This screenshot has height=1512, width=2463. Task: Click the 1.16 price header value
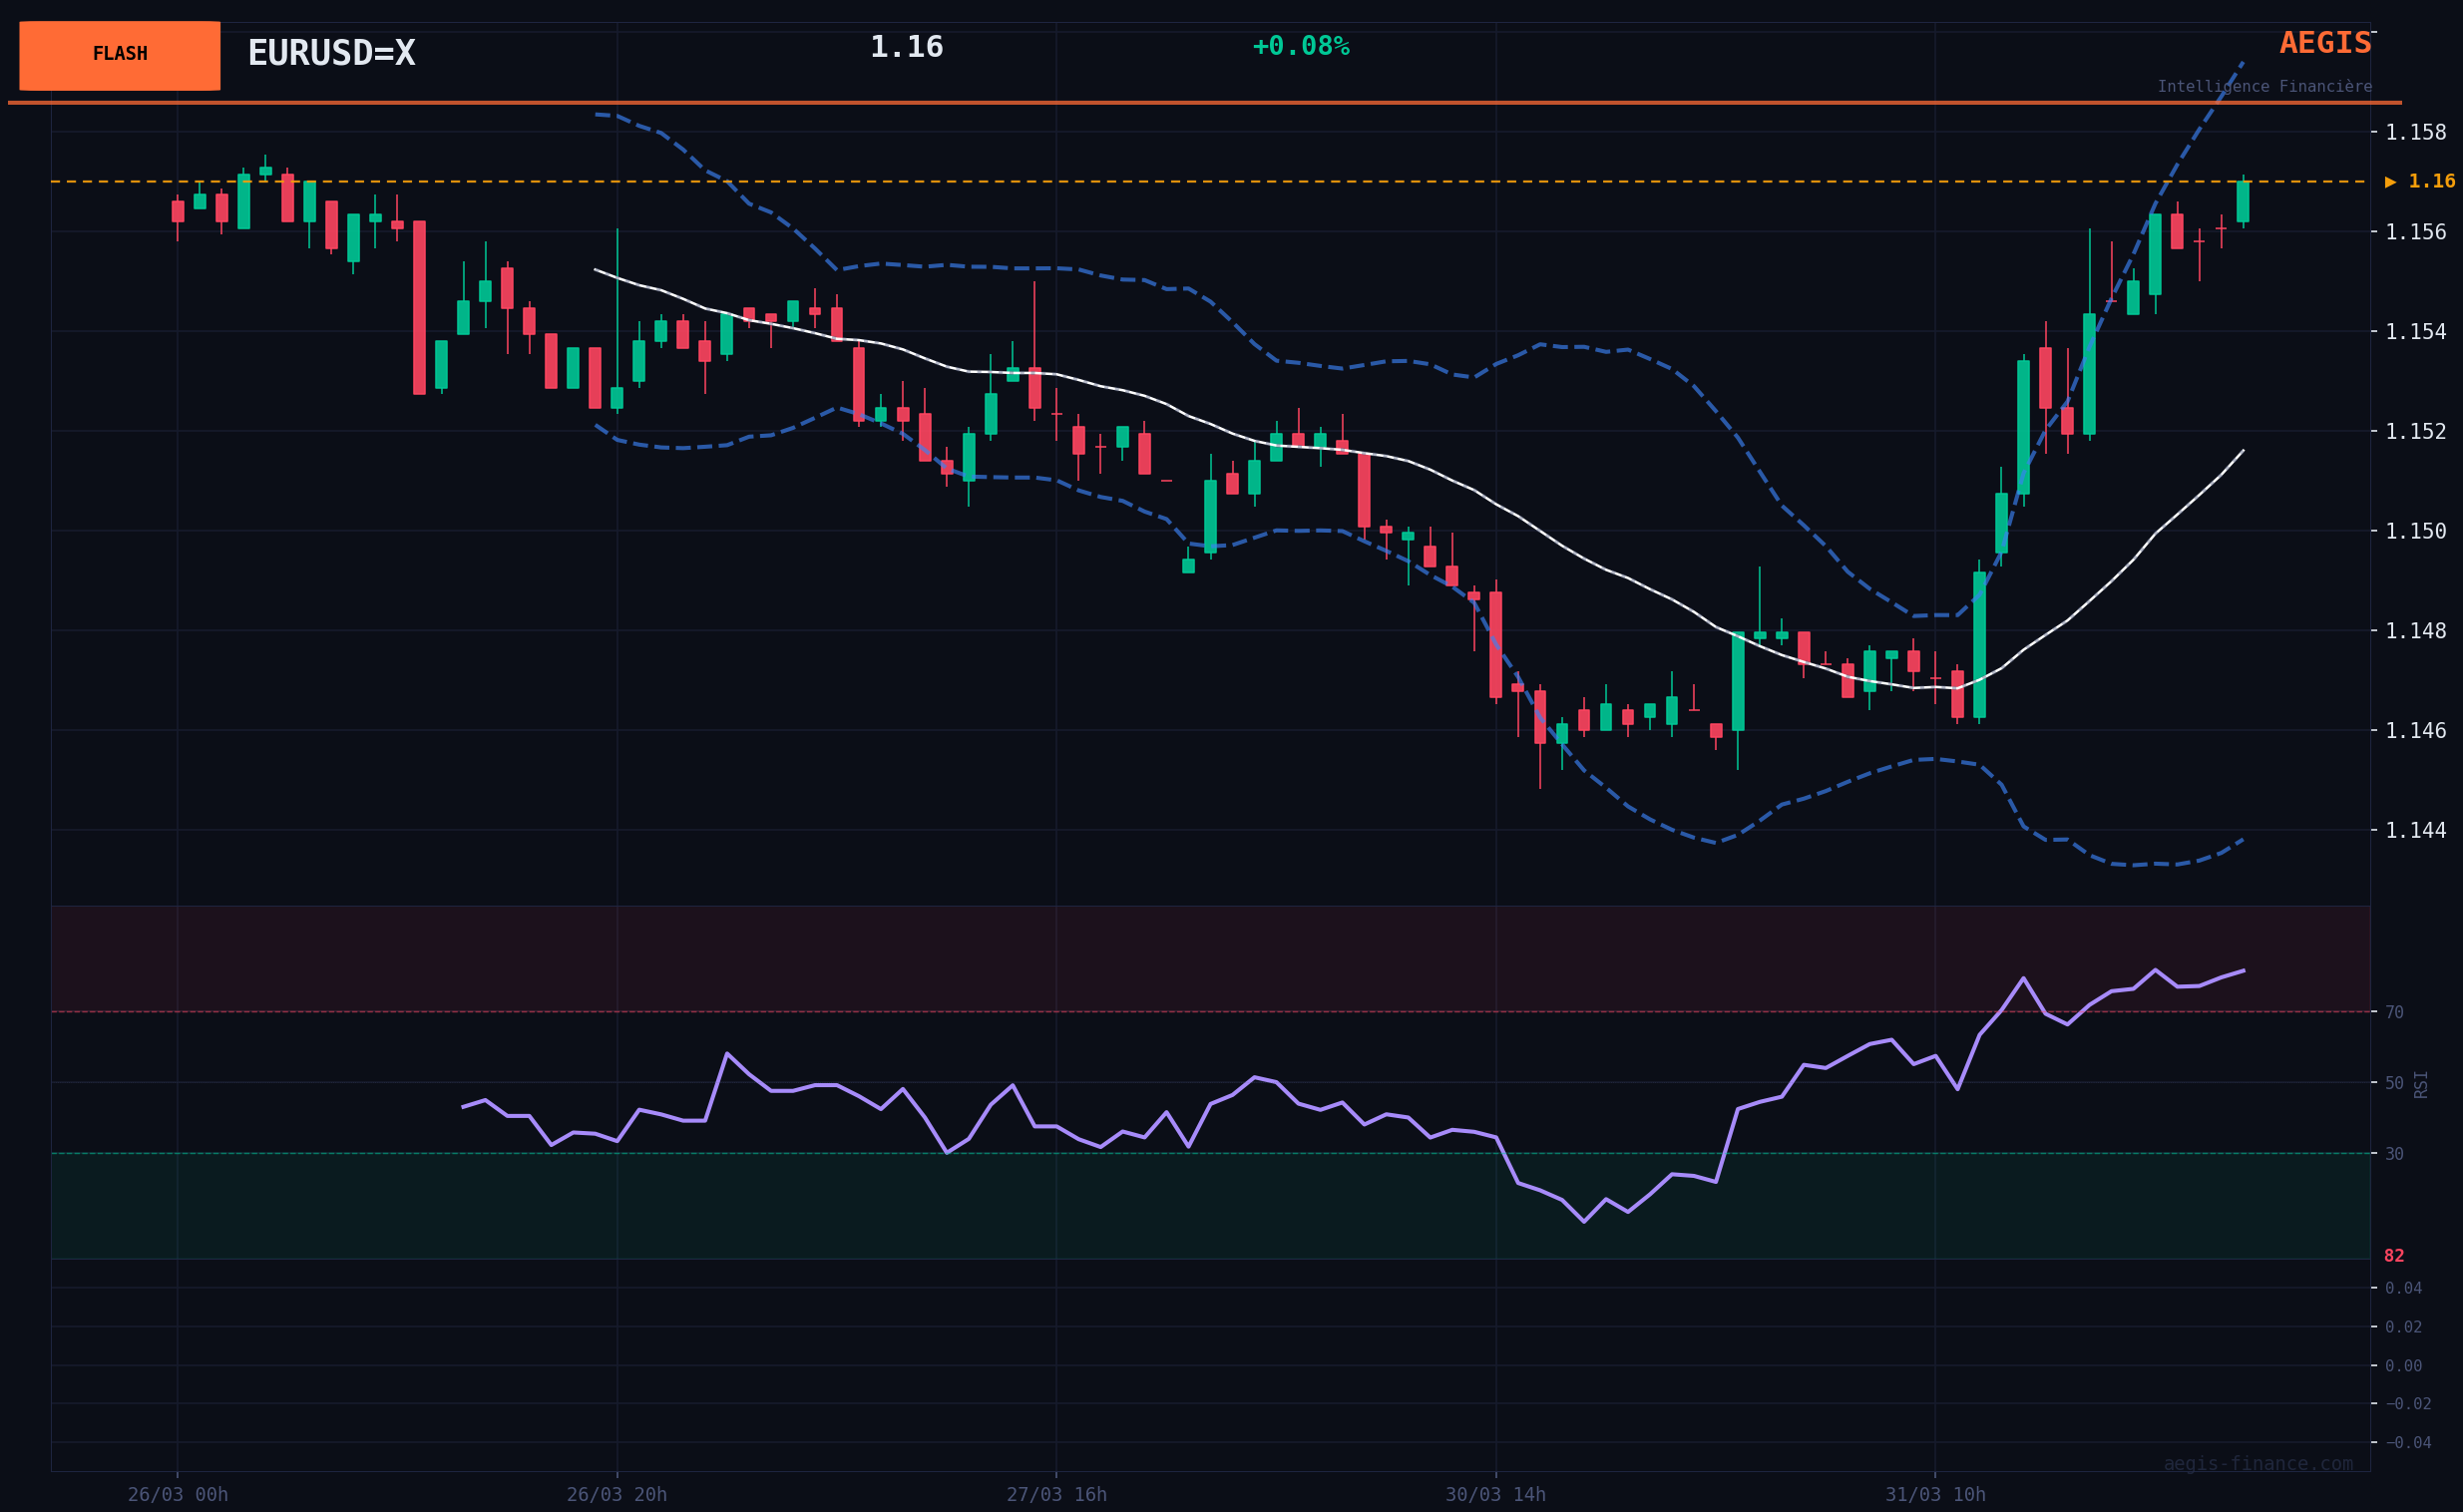point(906,47)
